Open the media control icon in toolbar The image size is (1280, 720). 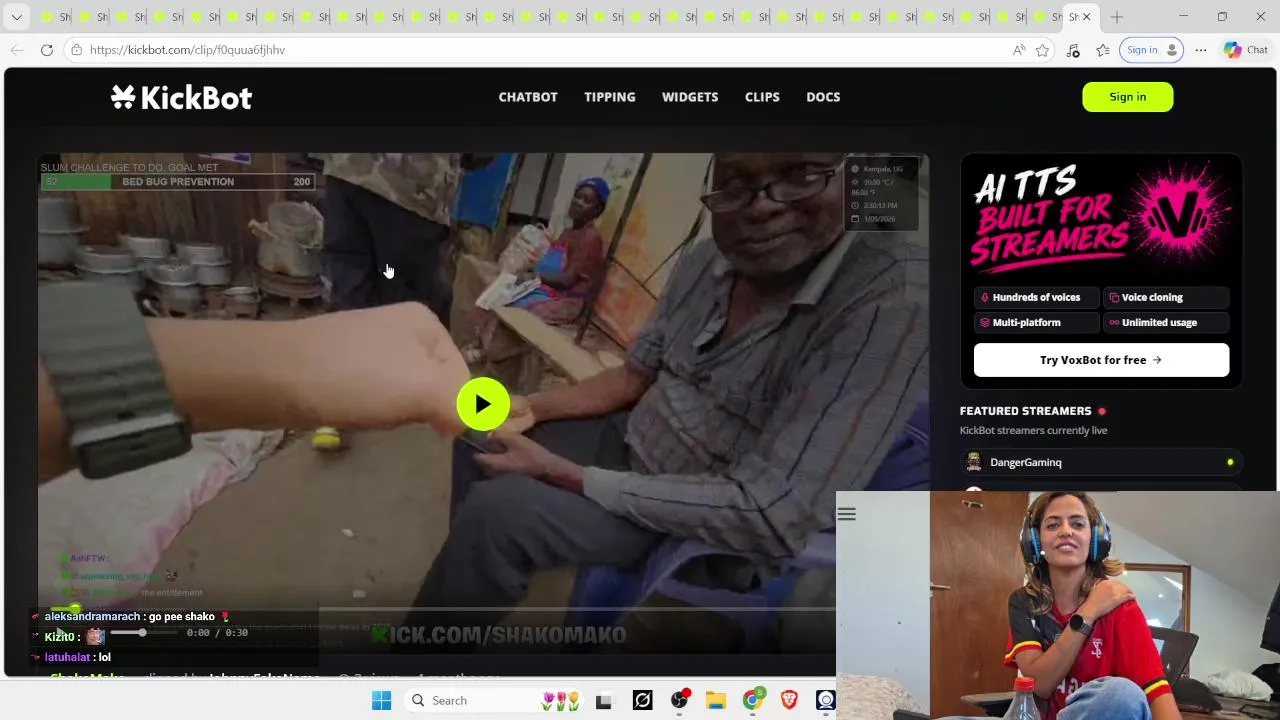click(x=1073, y=50)
